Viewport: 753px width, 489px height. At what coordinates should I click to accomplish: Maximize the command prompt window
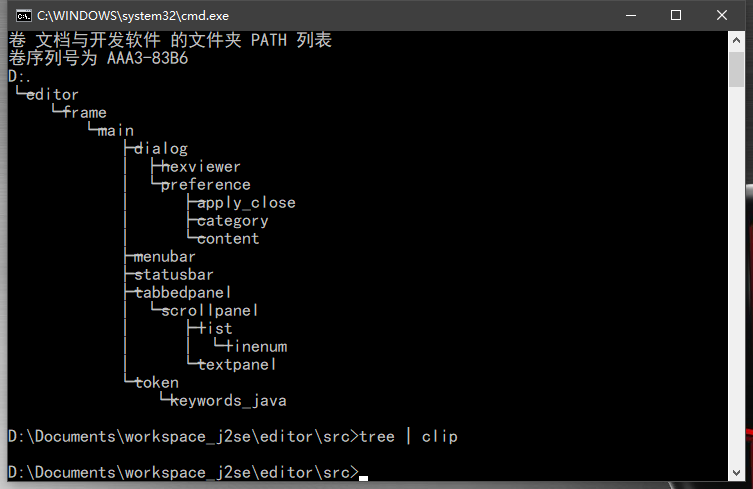[x=676, y=15]
